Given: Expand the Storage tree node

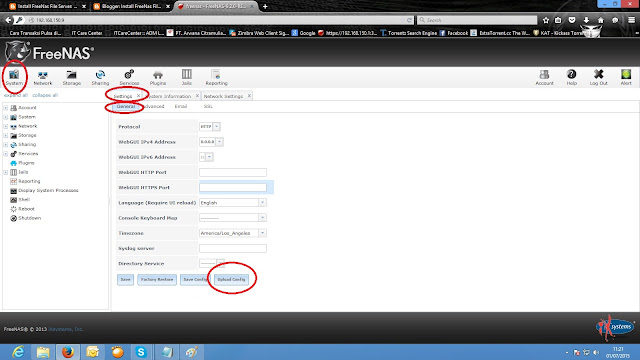Looking at the screenshot, I should (x=6, y=136).
